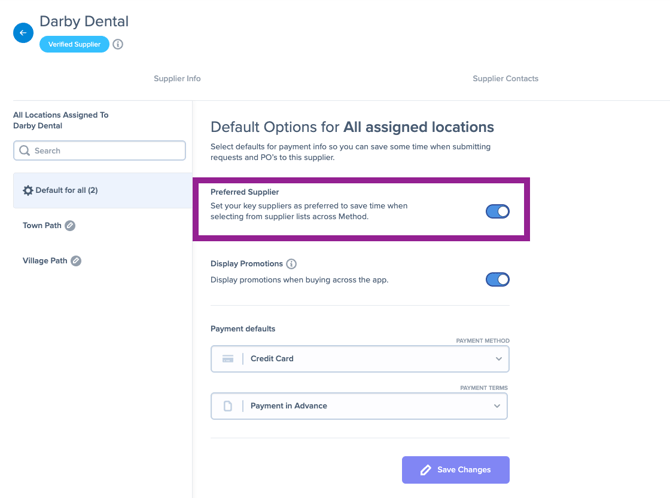
Task: Select Town Path location in sidebar
Action: [x=42, y=225]
